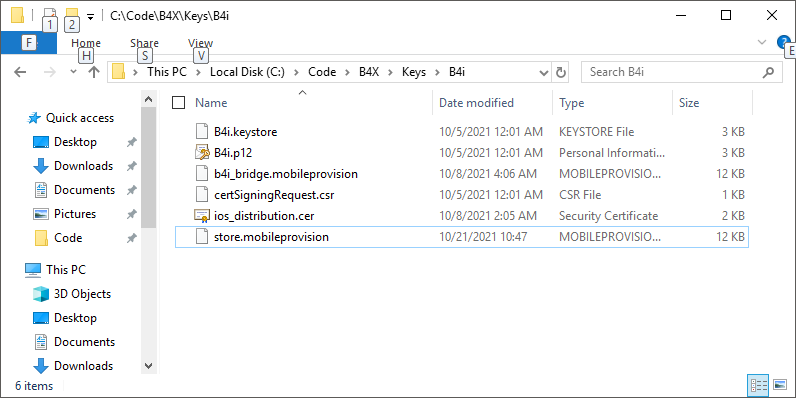Select the B4i.keystore file name

tap(245, 132)
